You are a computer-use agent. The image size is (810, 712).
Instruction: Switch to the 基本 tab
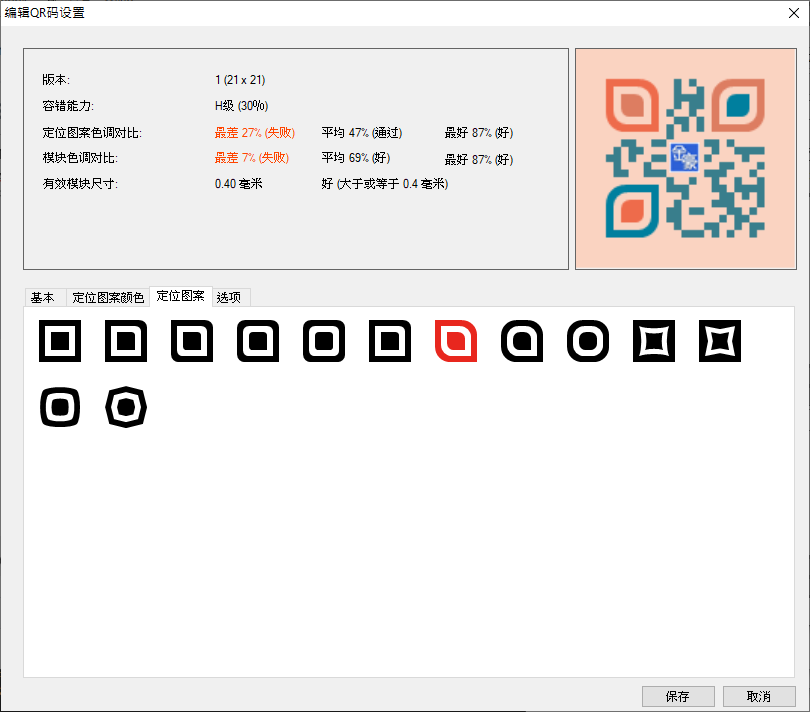click(43, 298)
